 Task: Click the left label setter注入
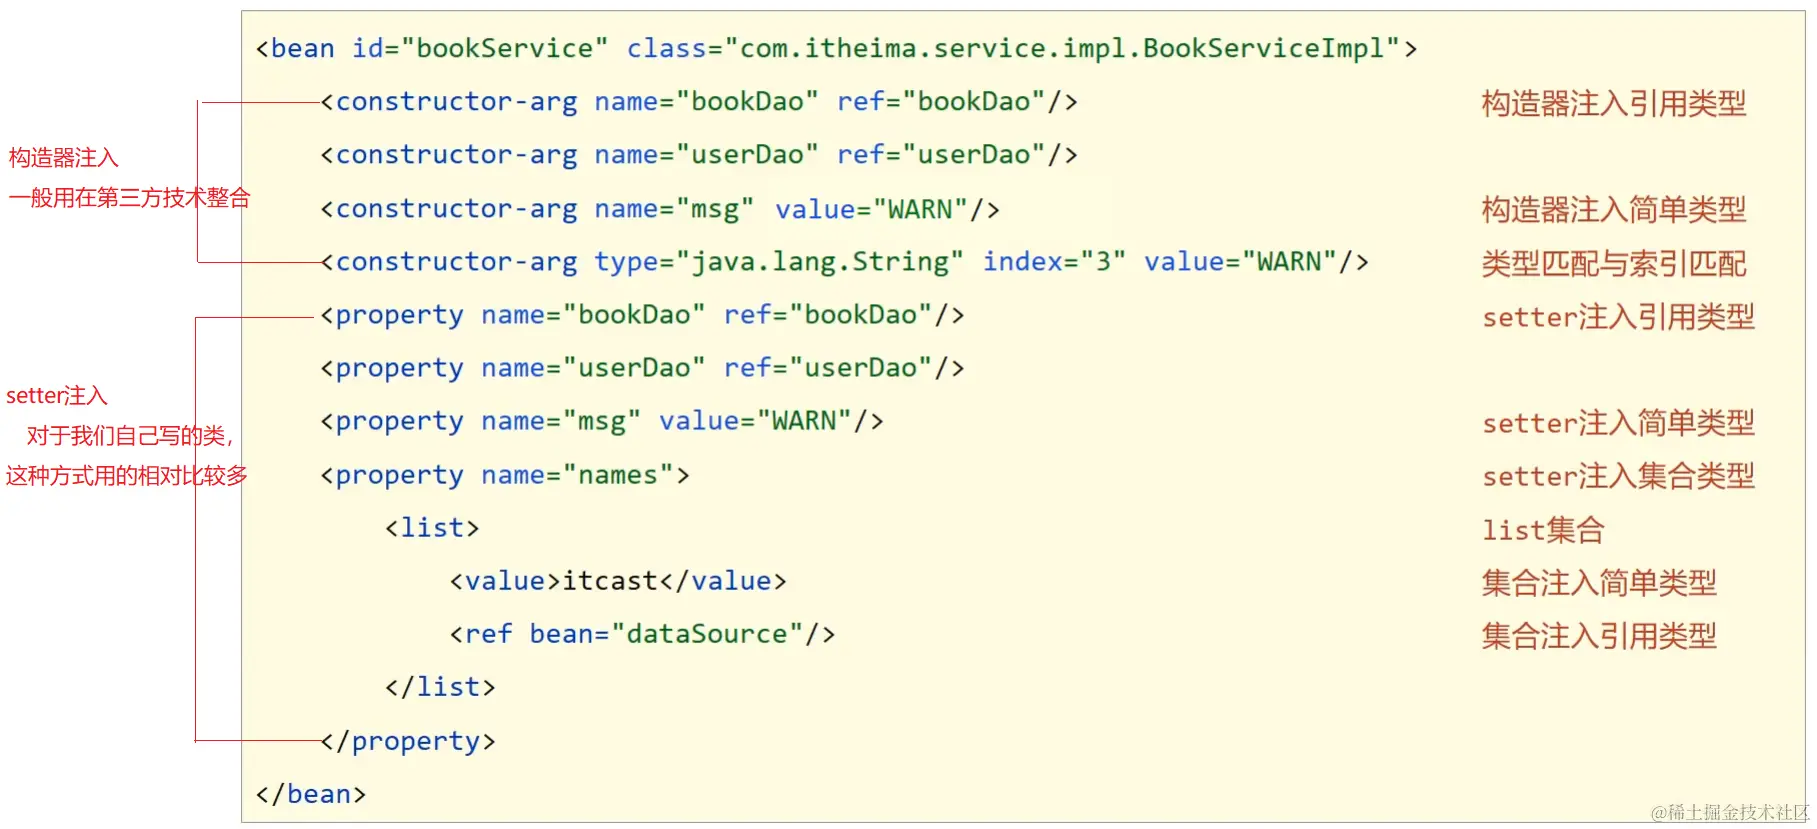click(57, 396)
